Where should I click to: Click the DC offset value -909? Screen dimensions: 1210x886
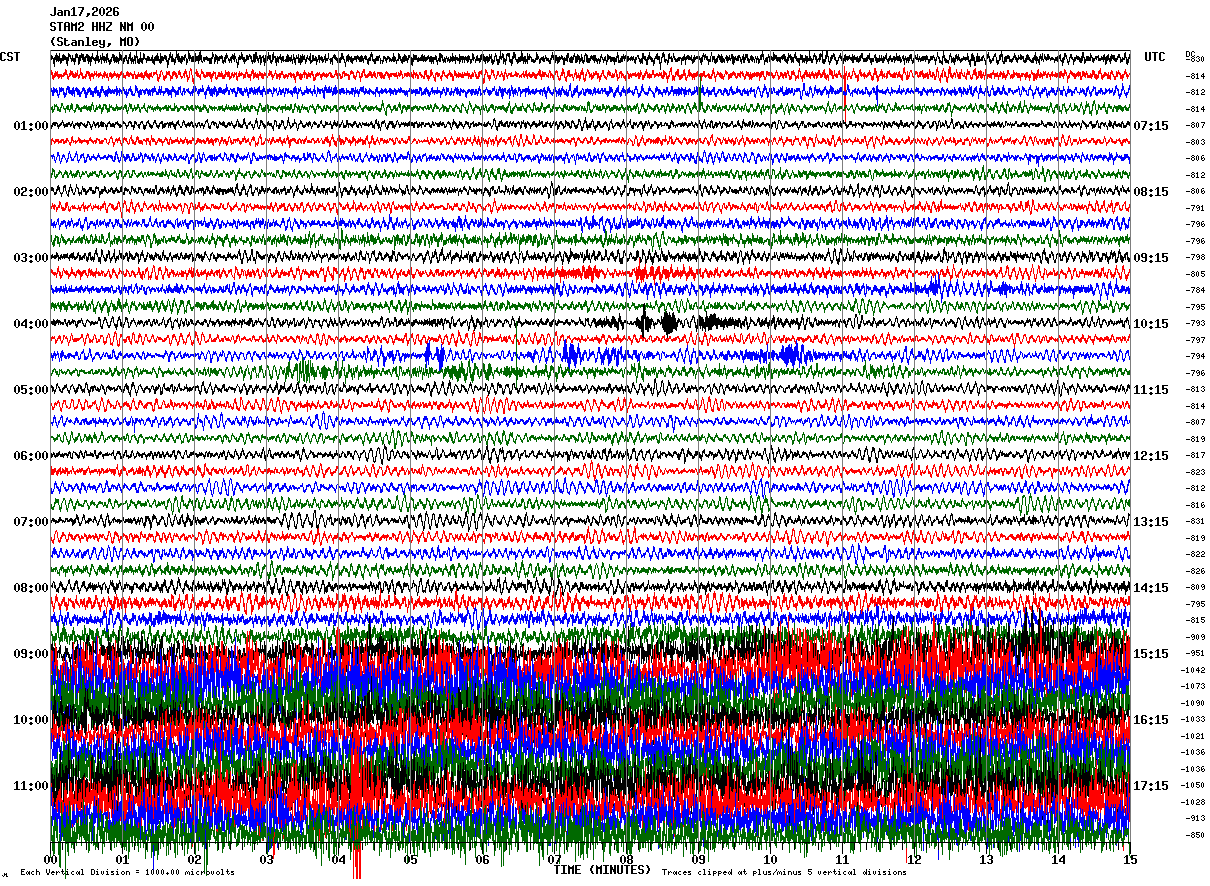point(1195,637)
